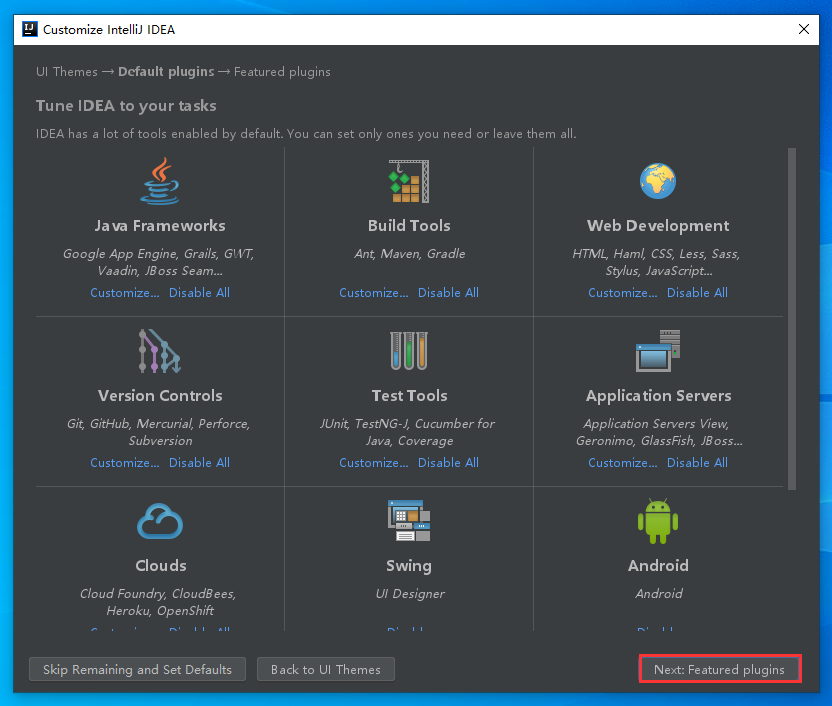Viewport: 832px width, 706px height.
Task: Click the Version Controls branches icon
Action: coord(160,351)
